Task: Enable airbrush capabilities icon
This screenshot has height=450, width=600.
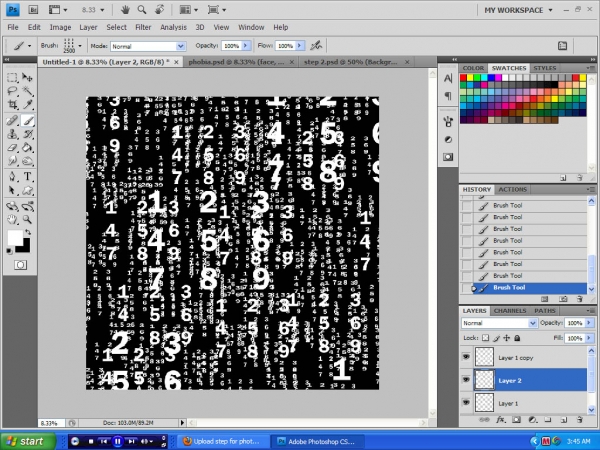Action: pos(316,46)
